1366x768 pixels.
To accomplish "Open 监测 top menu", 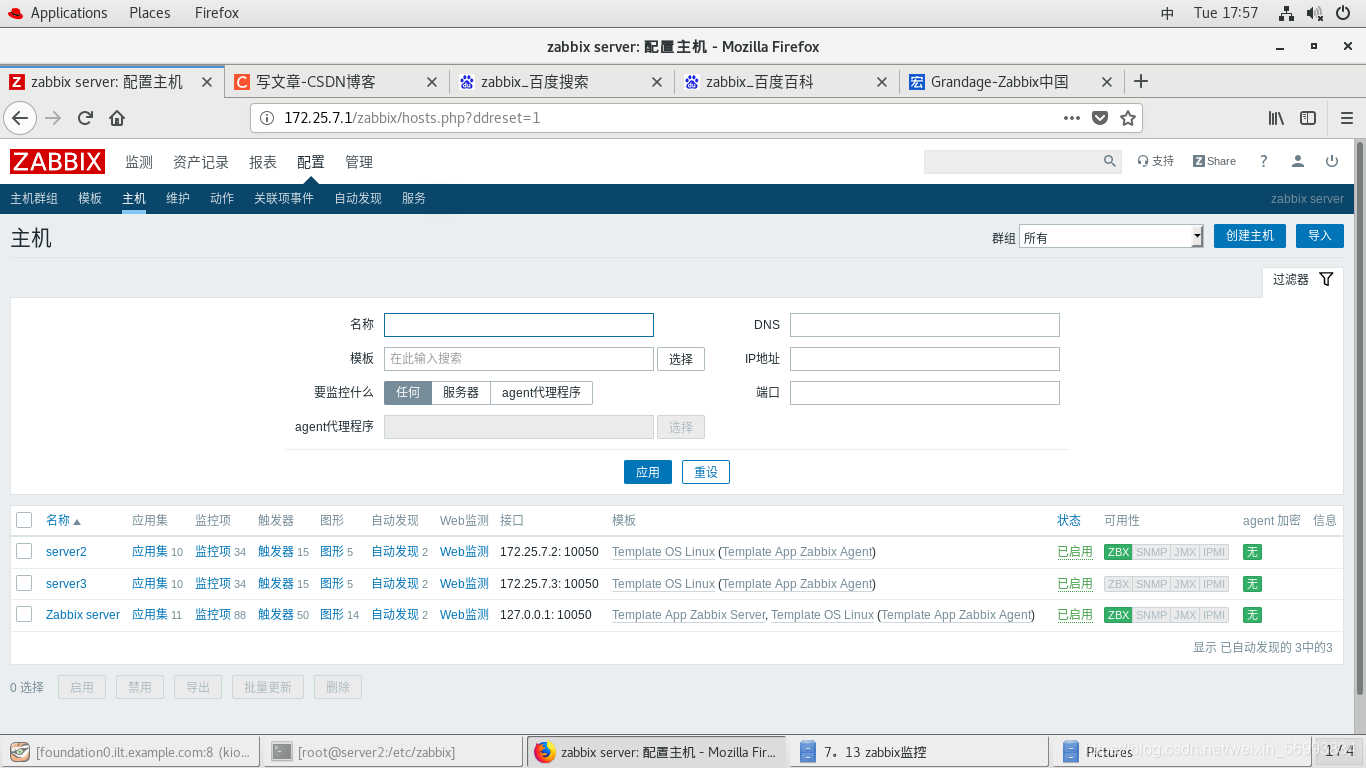I will tap(139, 162).
